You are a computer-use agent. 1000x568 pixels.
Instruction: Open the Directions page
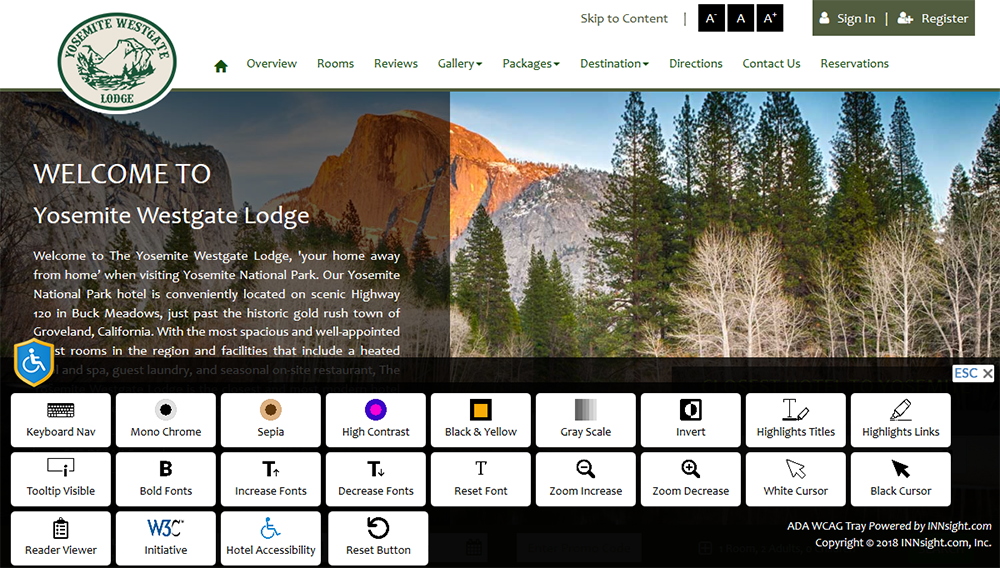696,64
